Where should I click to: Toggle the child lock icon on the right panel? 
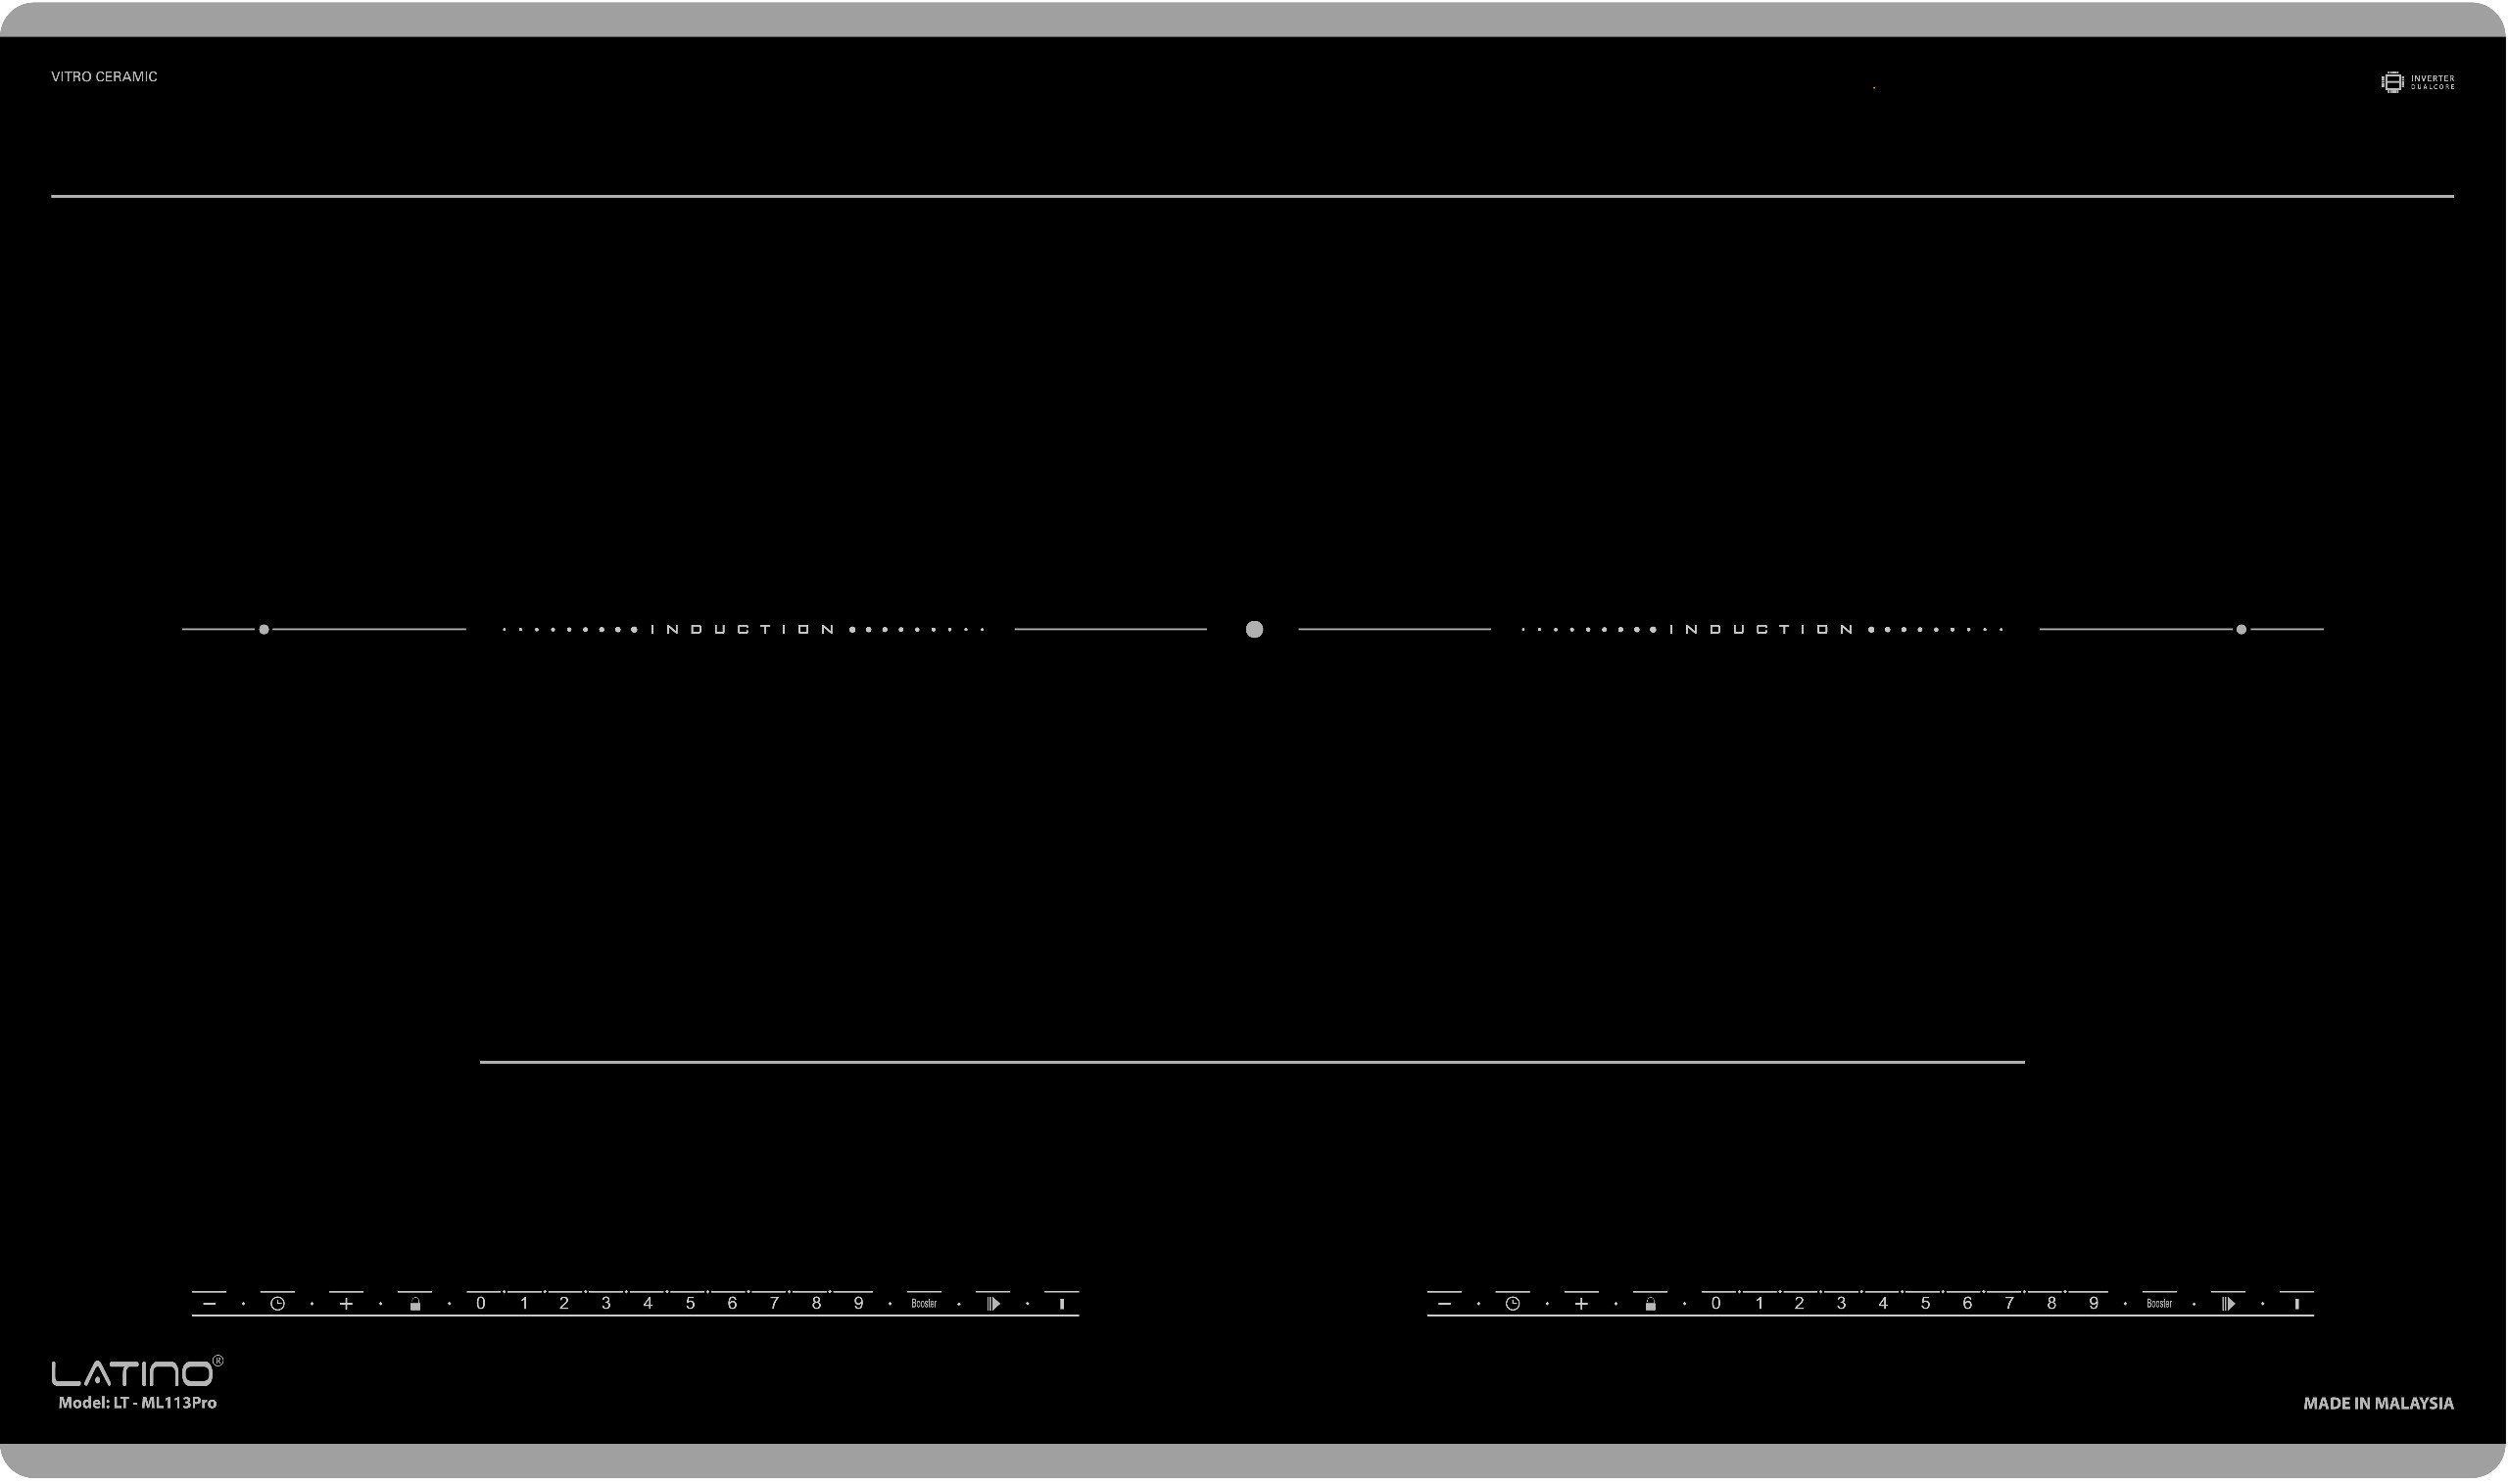click(x=1650, y=1304)
